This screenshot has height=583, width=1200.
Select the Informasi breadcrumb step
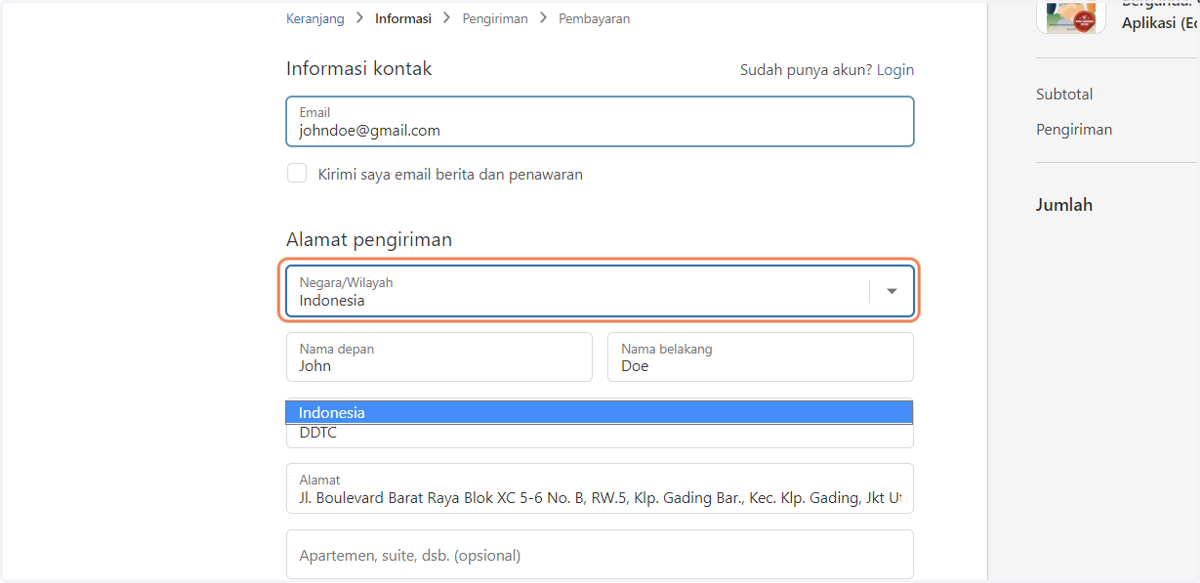pyautogui.click(x=403, y=18)
